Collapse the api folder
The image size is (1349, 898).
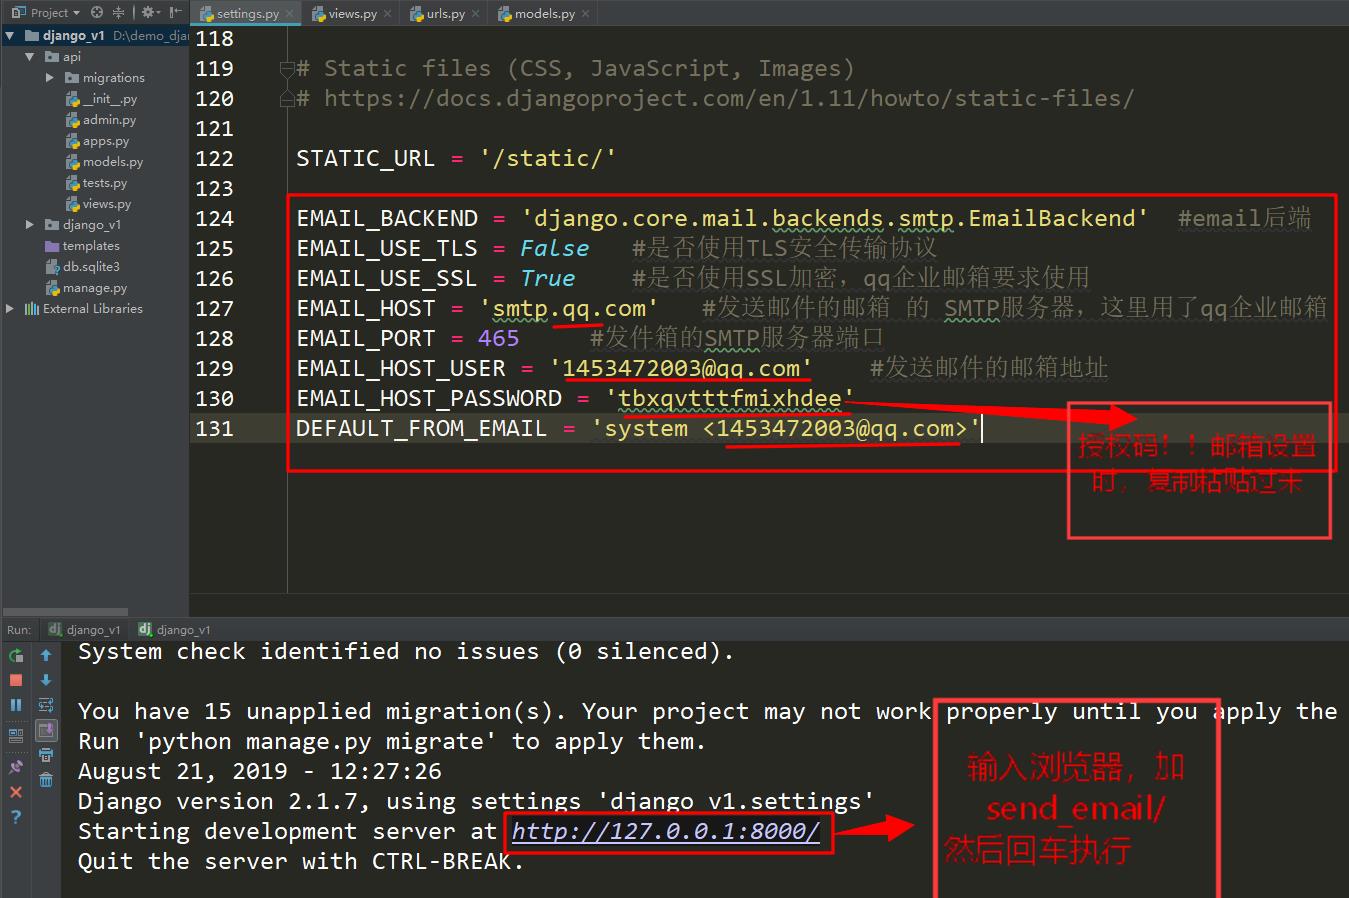click(29, 57)
